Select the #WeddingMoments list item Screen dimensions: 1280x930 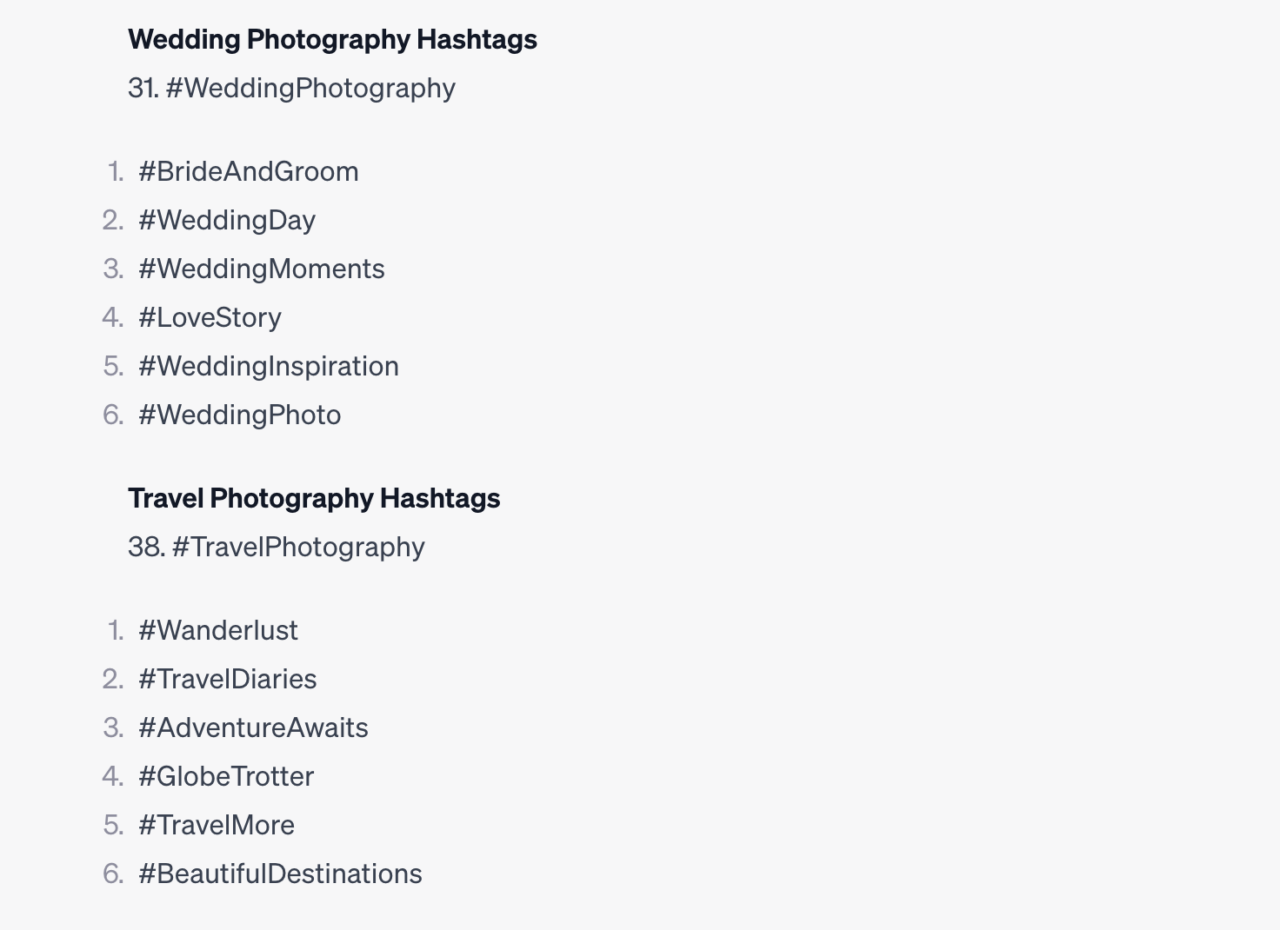click(x=261, y=269)
